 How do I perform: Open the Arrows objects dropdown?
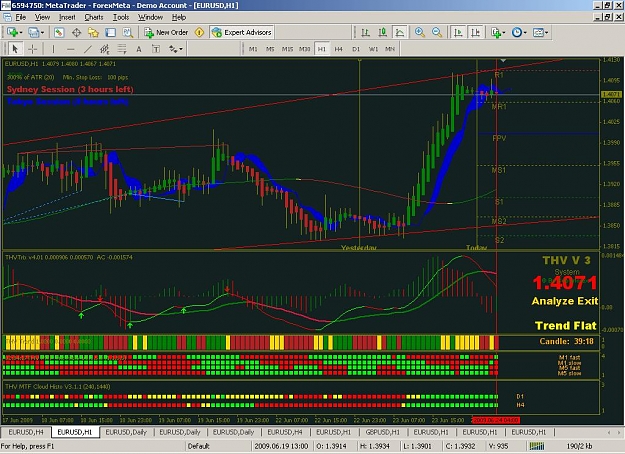coord(175,49)
